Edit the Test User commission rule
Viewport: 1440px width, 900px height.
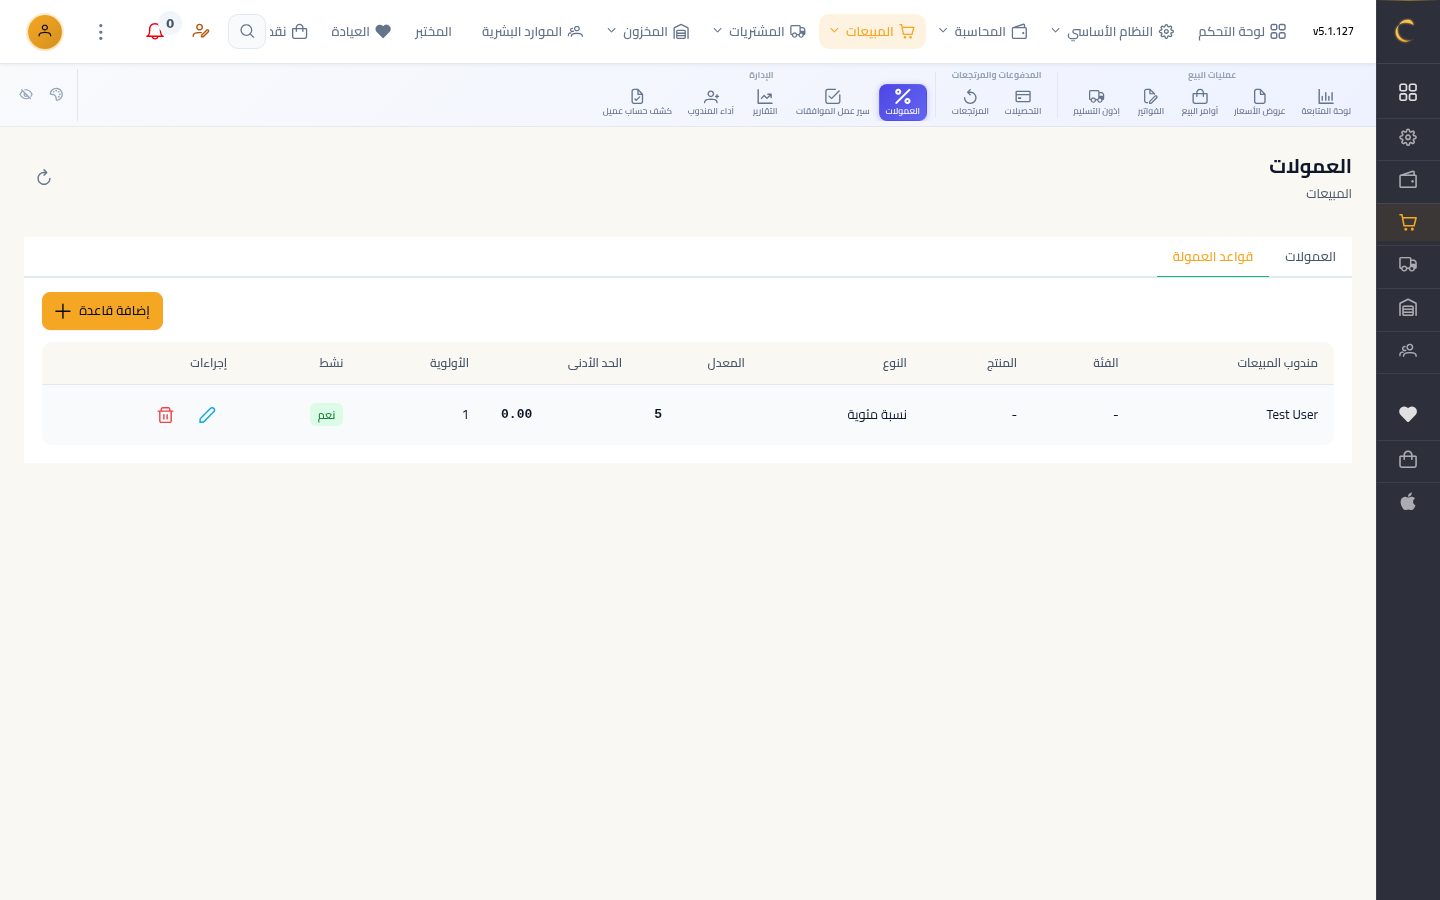(207, 415)
